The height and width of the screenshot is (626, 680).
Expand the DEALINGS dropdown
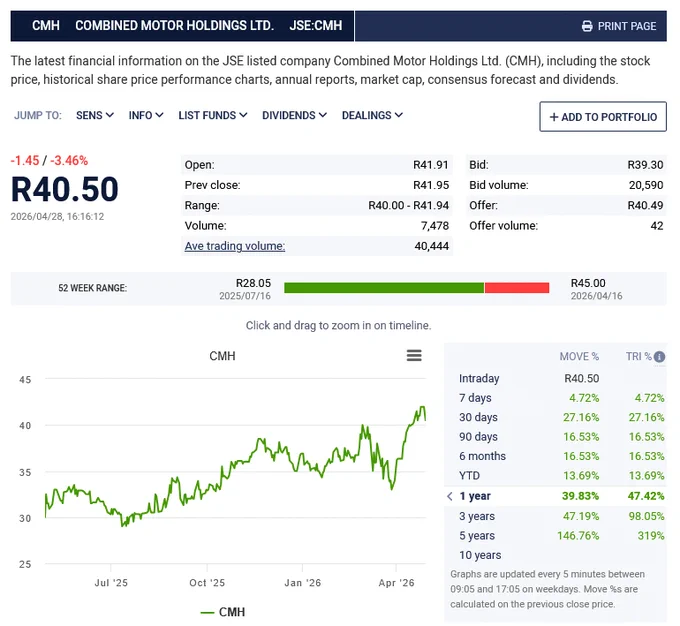(x=373, y=115)
